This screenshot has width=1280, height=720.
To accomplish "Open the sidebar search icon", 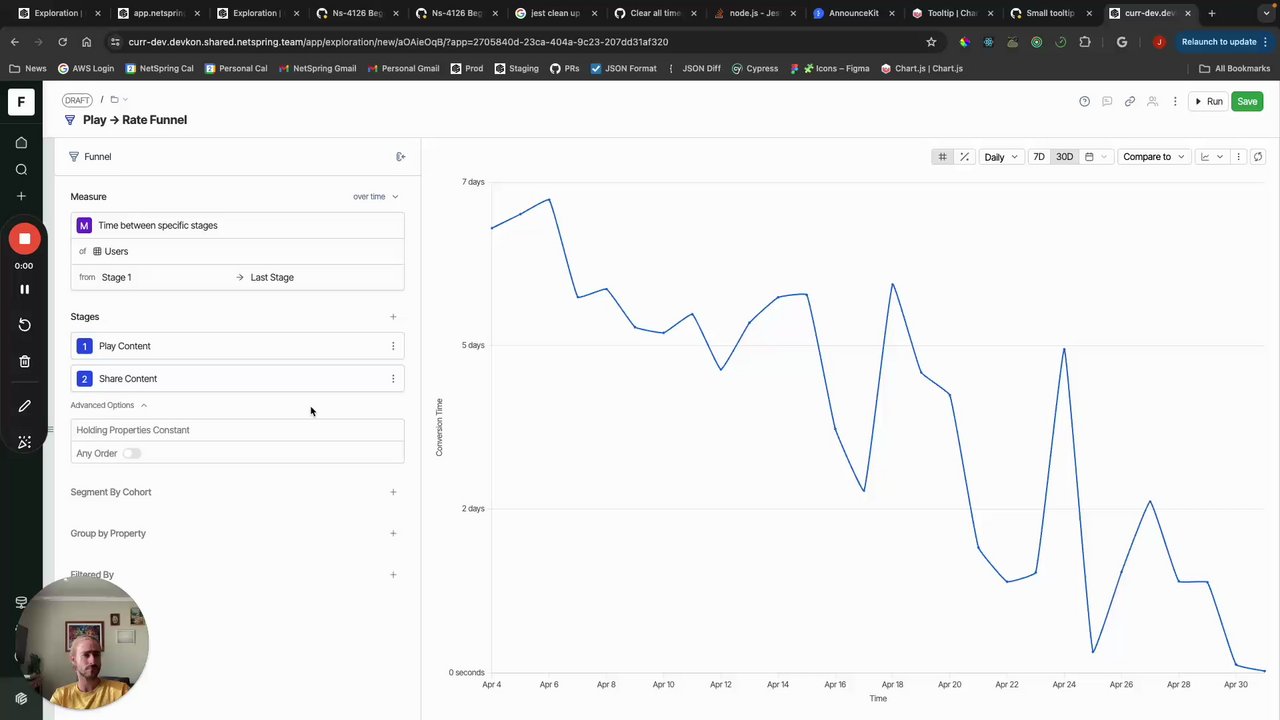I will [21, 169].
